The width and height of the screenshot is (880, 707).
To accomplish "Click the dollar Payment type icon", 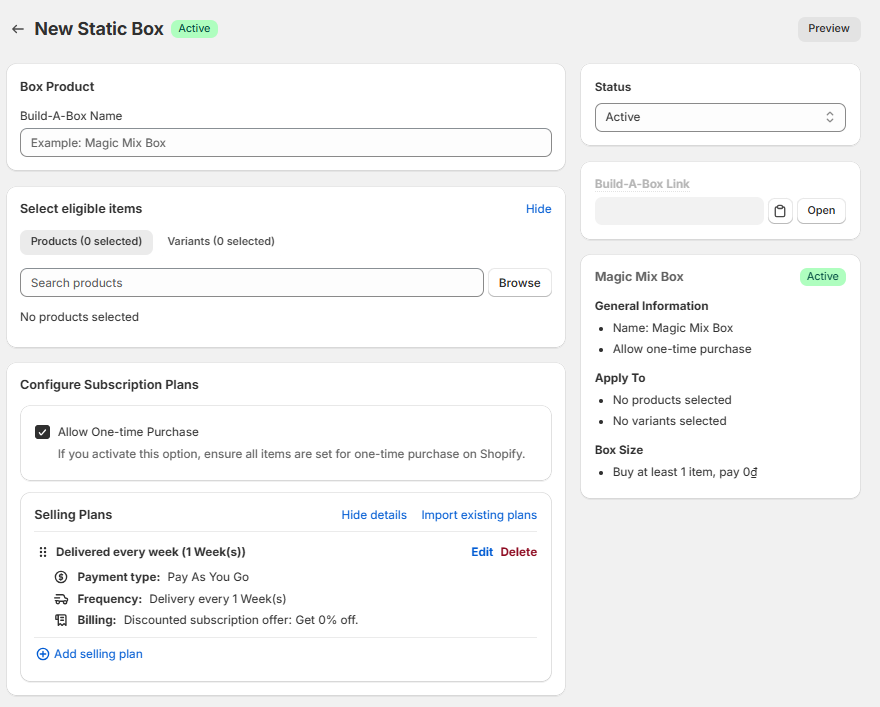I will [61, 577].
